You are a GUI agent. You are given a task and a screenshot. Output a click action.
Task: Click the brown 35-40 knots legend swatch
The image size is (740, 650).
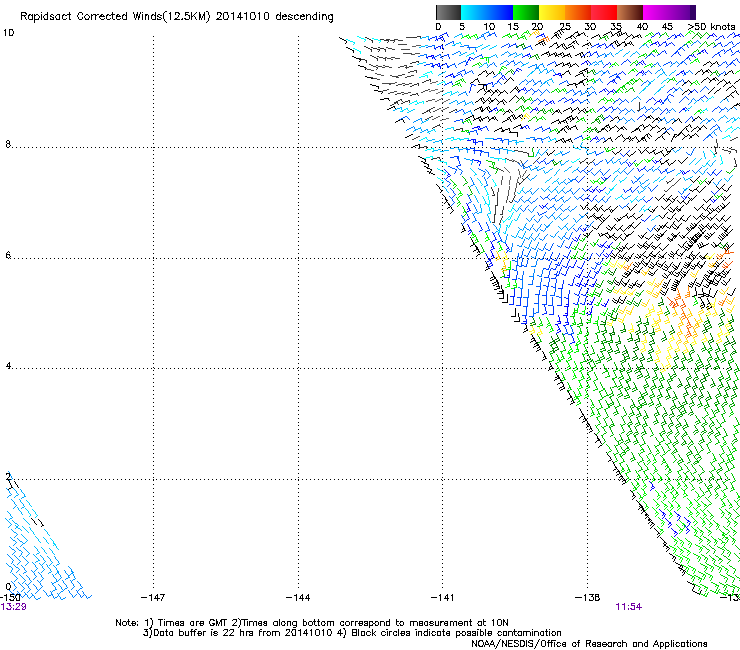630,12
